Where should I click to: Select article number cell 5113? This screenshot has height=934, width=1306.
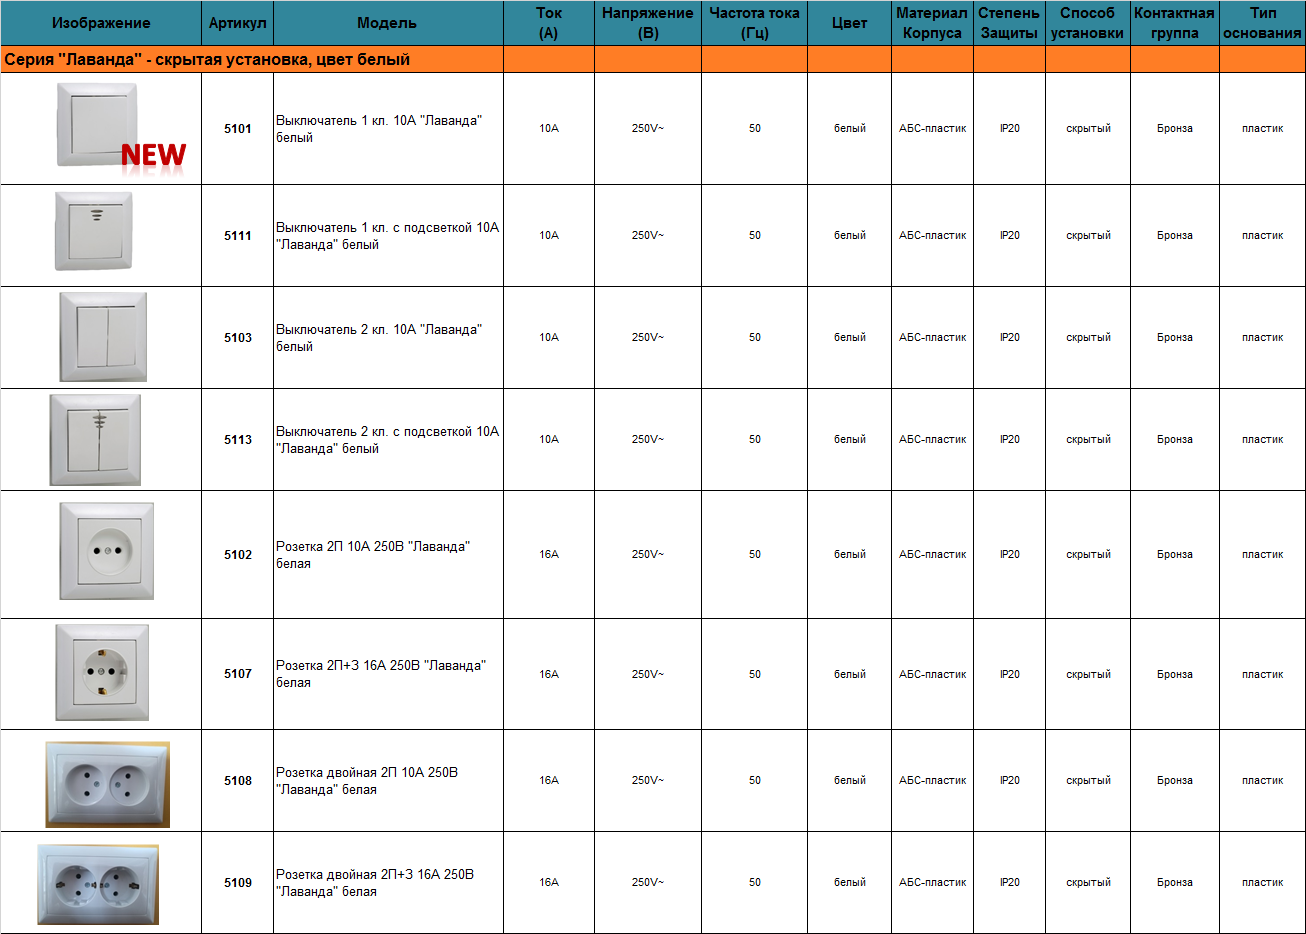pyautogui.click(x=238, y=440)
